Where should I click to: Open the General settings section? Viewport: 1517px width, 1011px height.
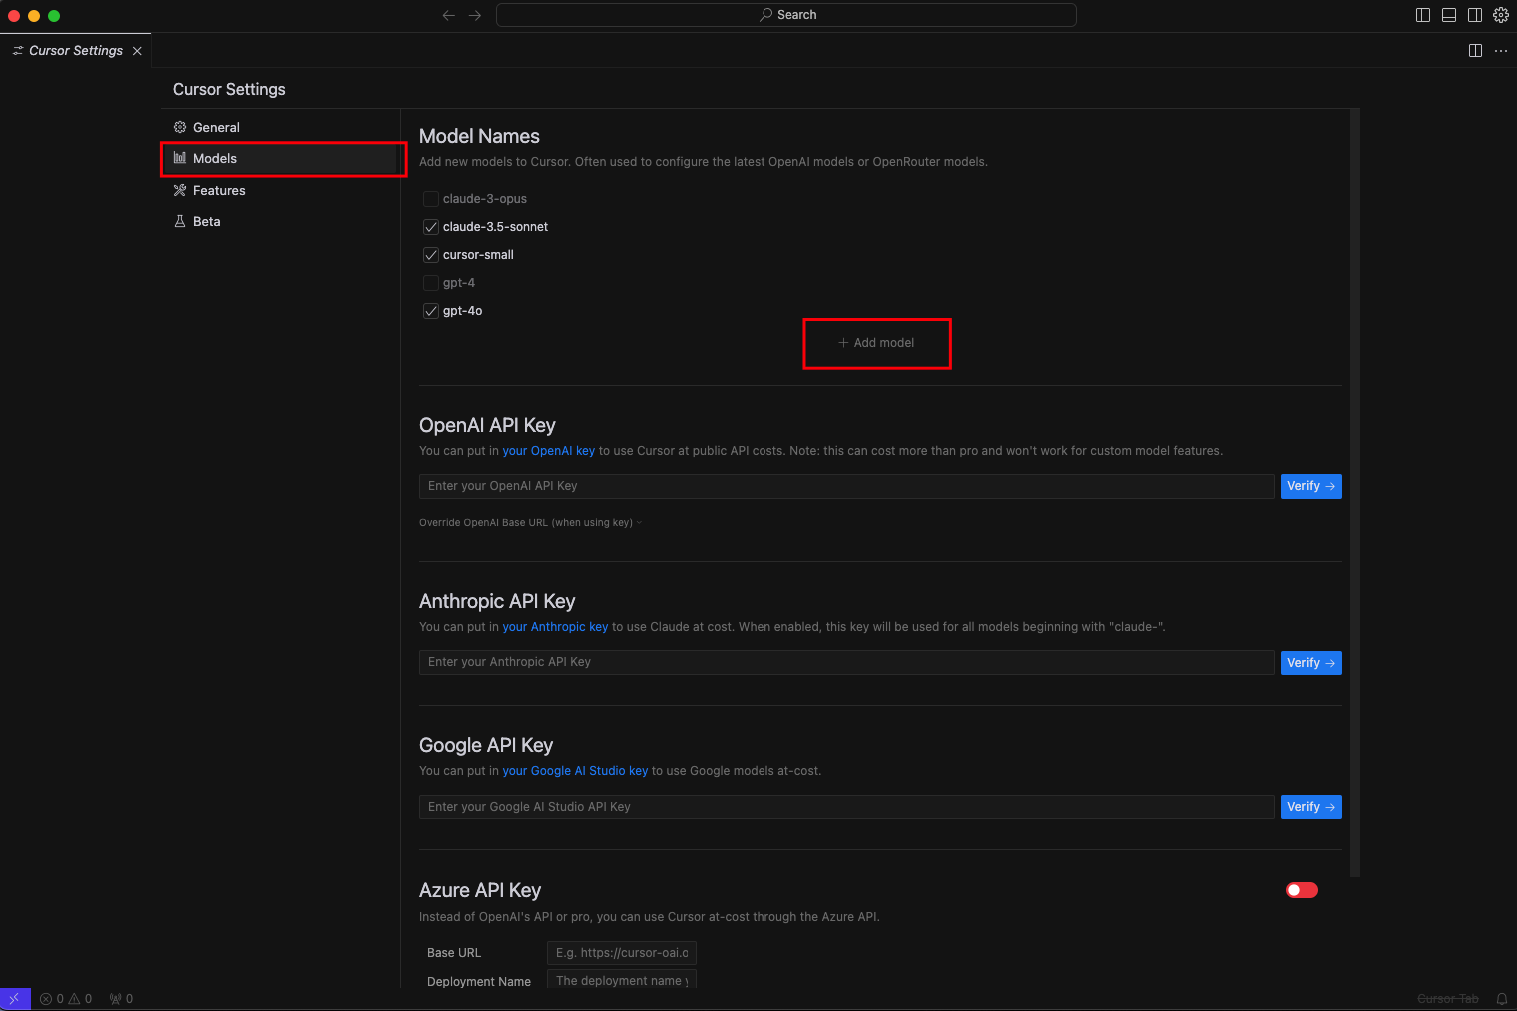[x=281, y=127]
